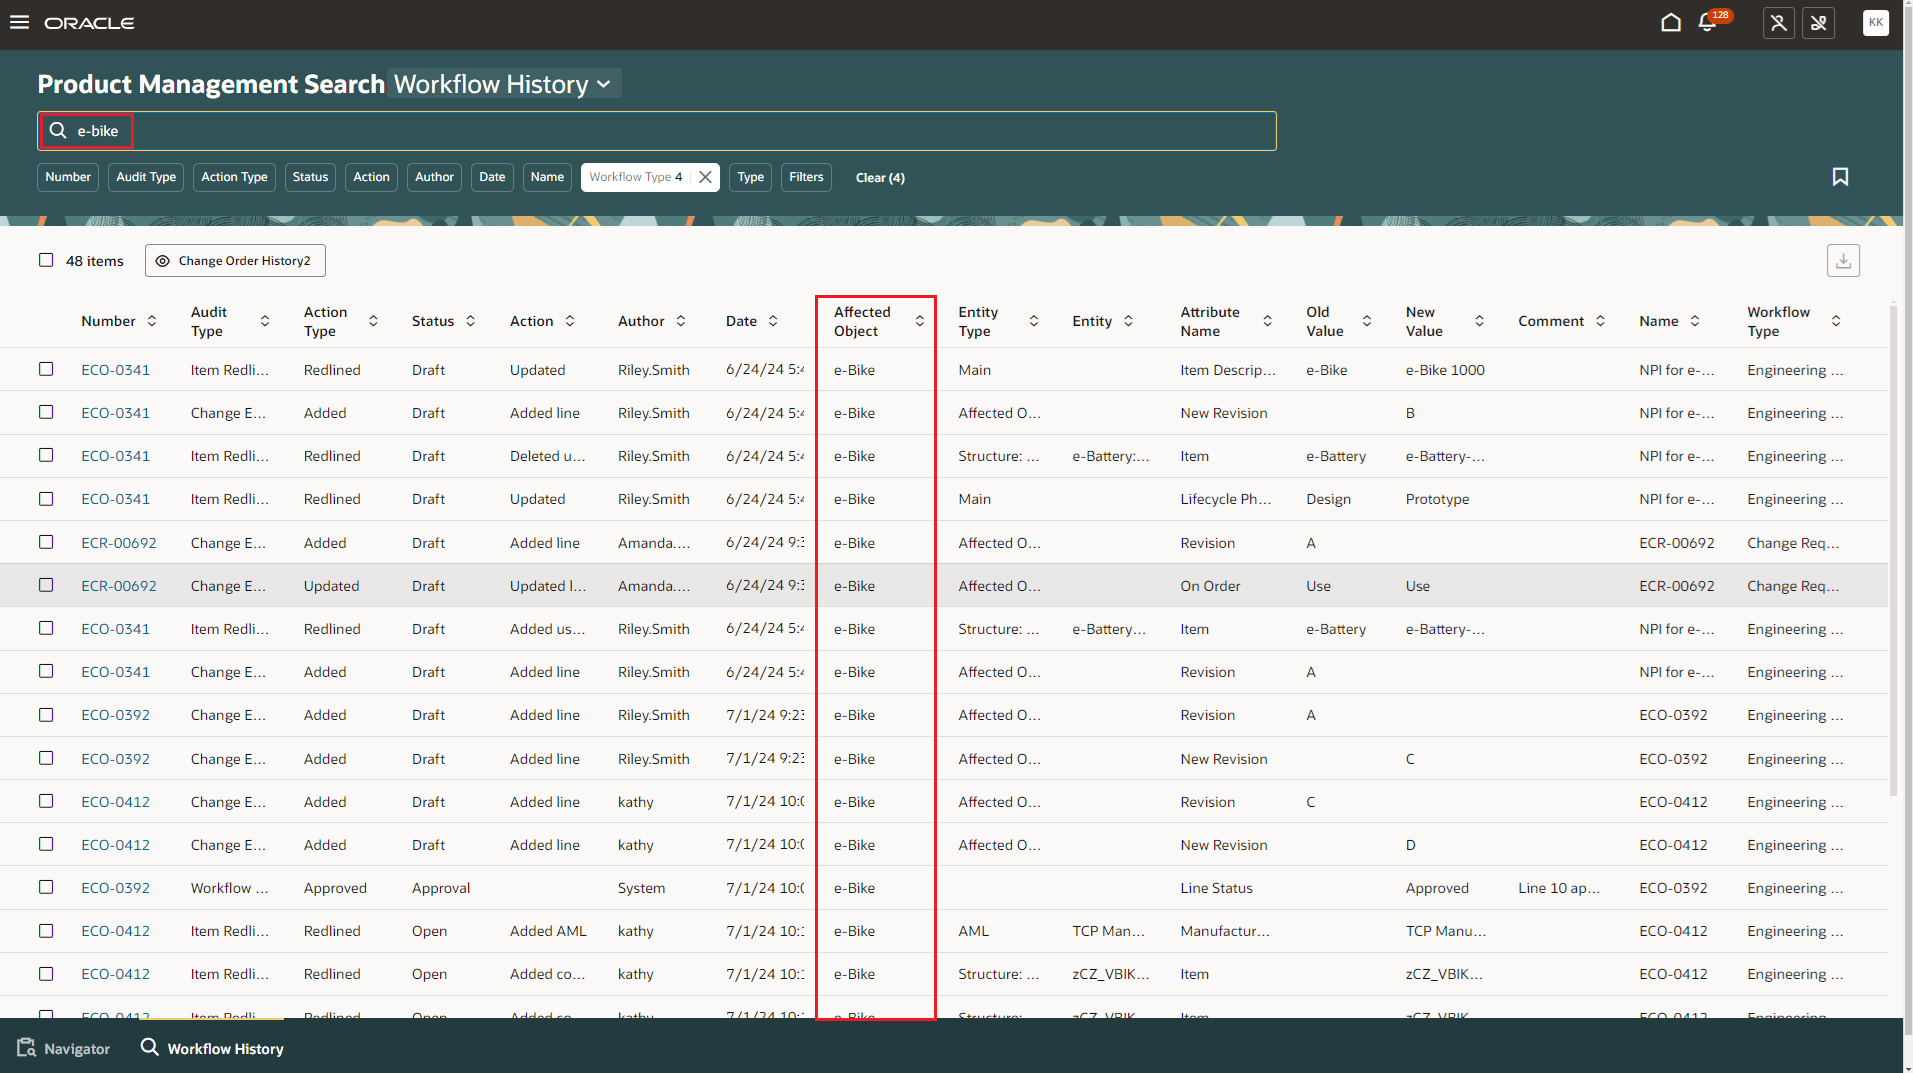Sort by the Comment column
1913x1073 pixels.
[x=1600, y=321]
